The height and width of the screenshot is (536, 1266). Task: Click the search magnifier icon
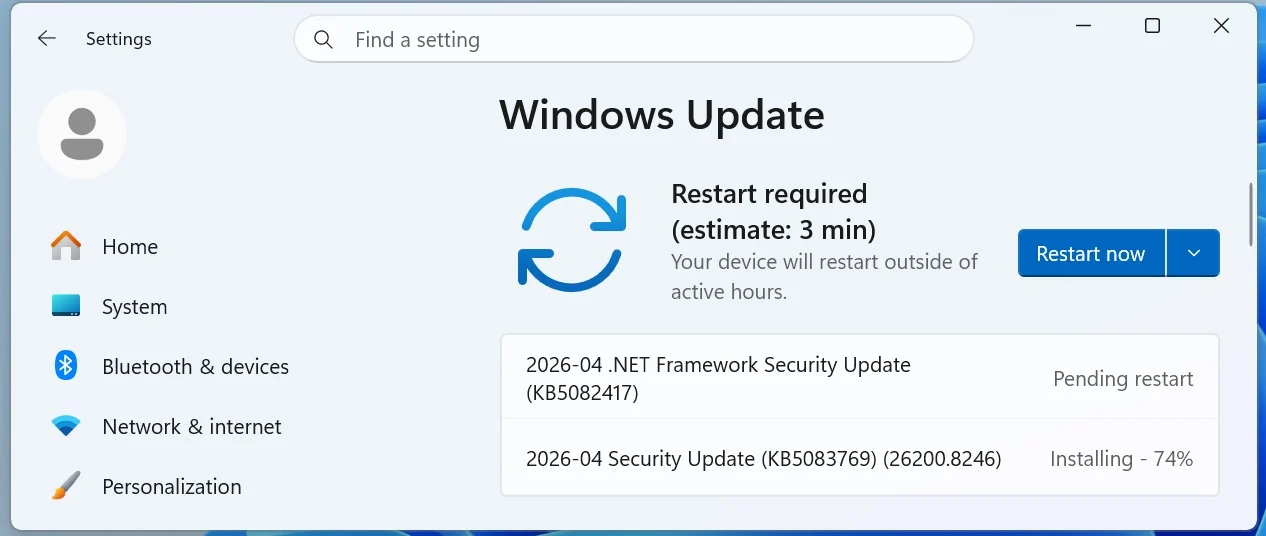click(x=323, y=39)
